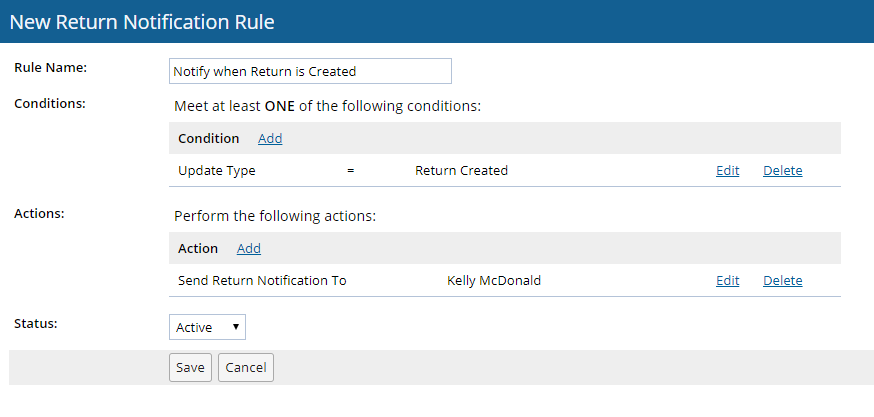Add a new action
This screenshot has width=874, height=417.
click(249, 249)
